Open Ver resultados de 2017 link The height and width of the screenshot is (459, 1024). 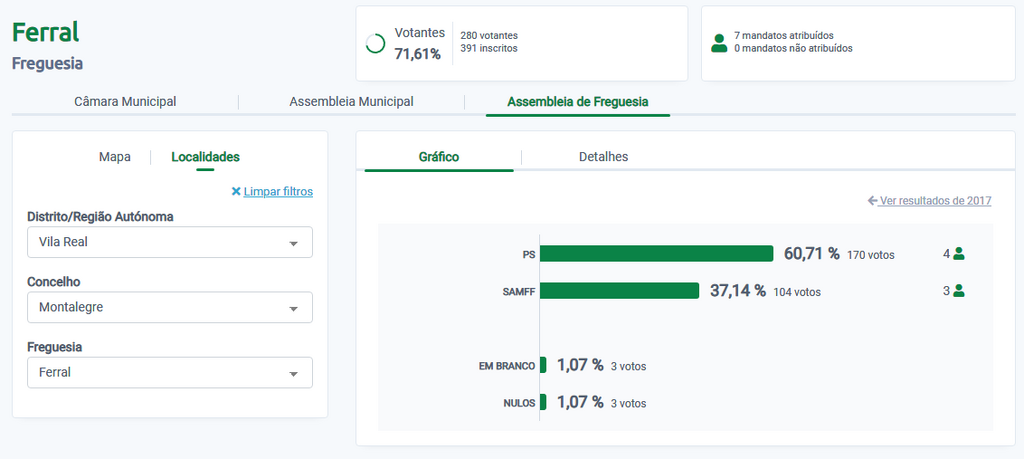pyautogui.click(x=935, y=201)
